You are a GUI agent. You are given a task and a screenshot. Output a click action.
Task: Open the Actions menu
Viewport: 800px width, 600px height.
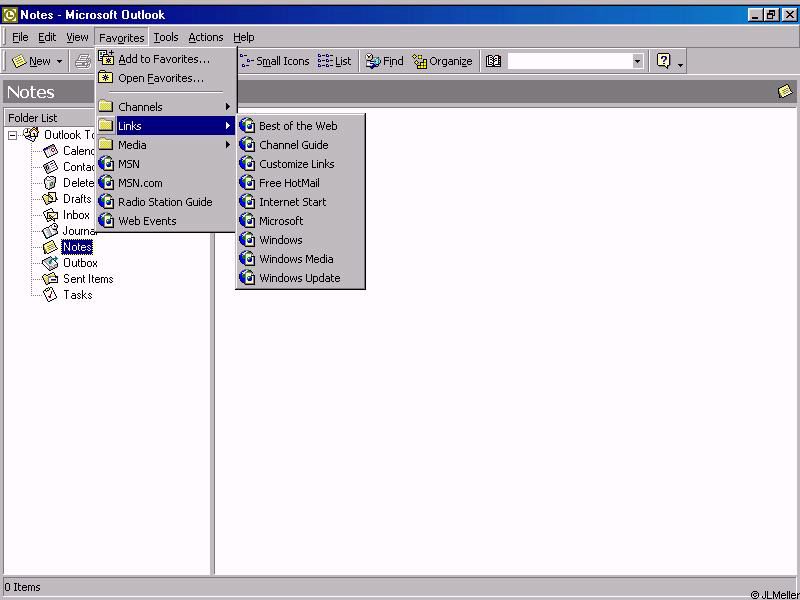(x=206, y=37)
